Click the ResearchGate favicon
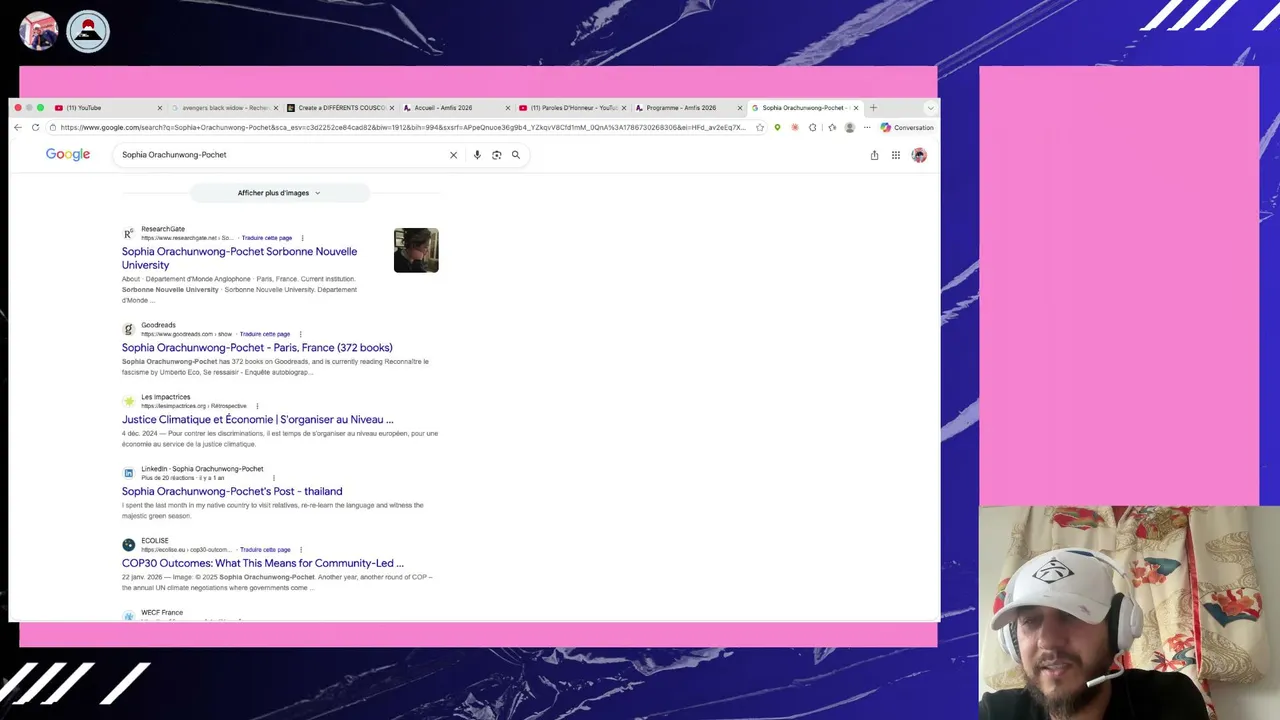 128,233
